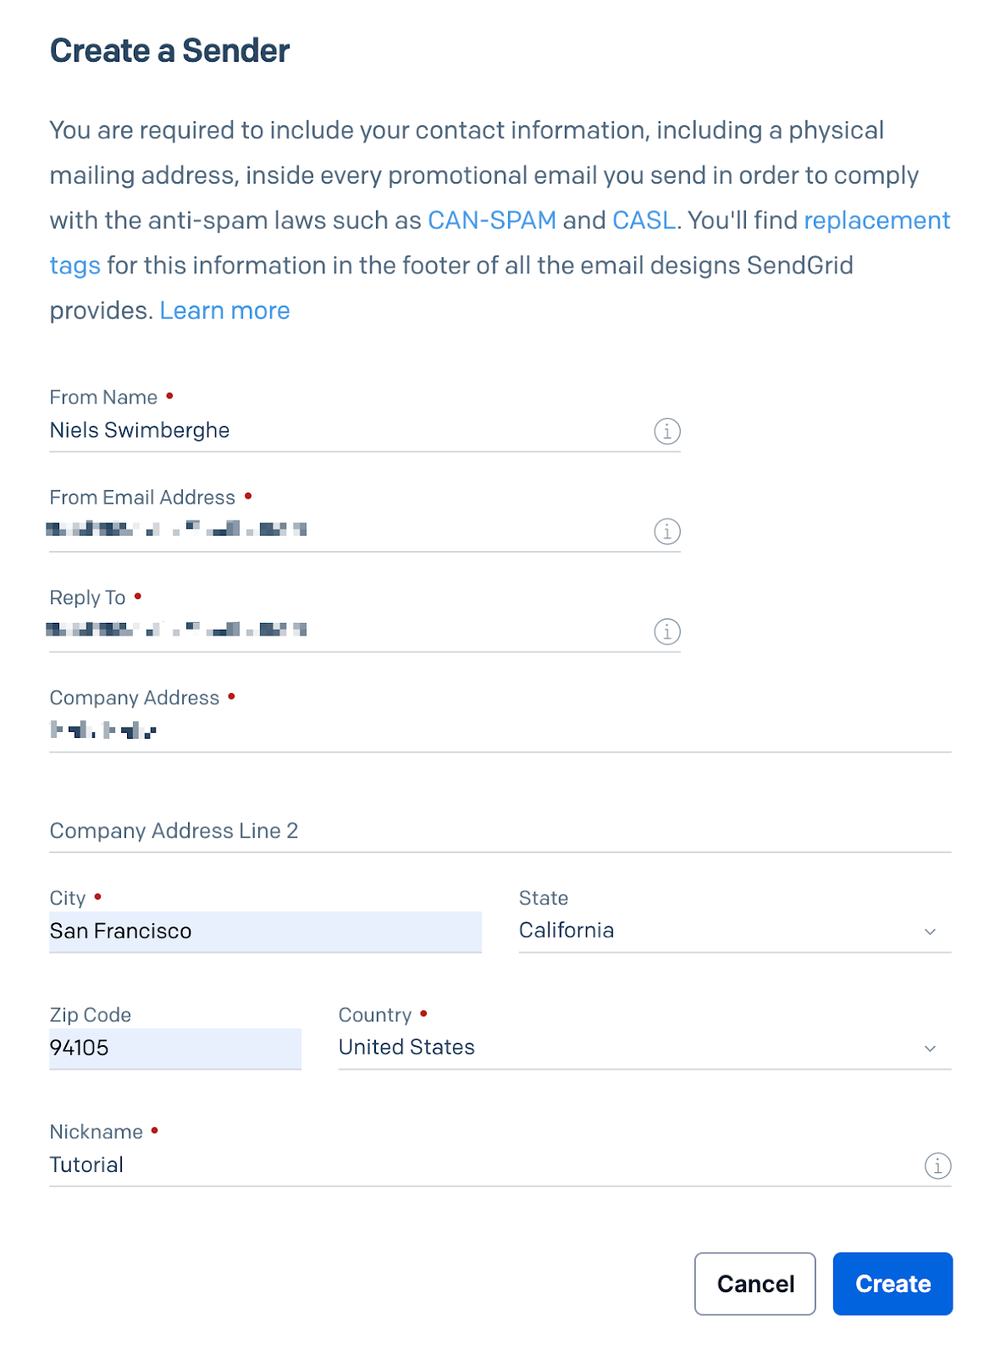1000x1354 pixels.
Task: Click the Create button
Action: coord(892,1283)
